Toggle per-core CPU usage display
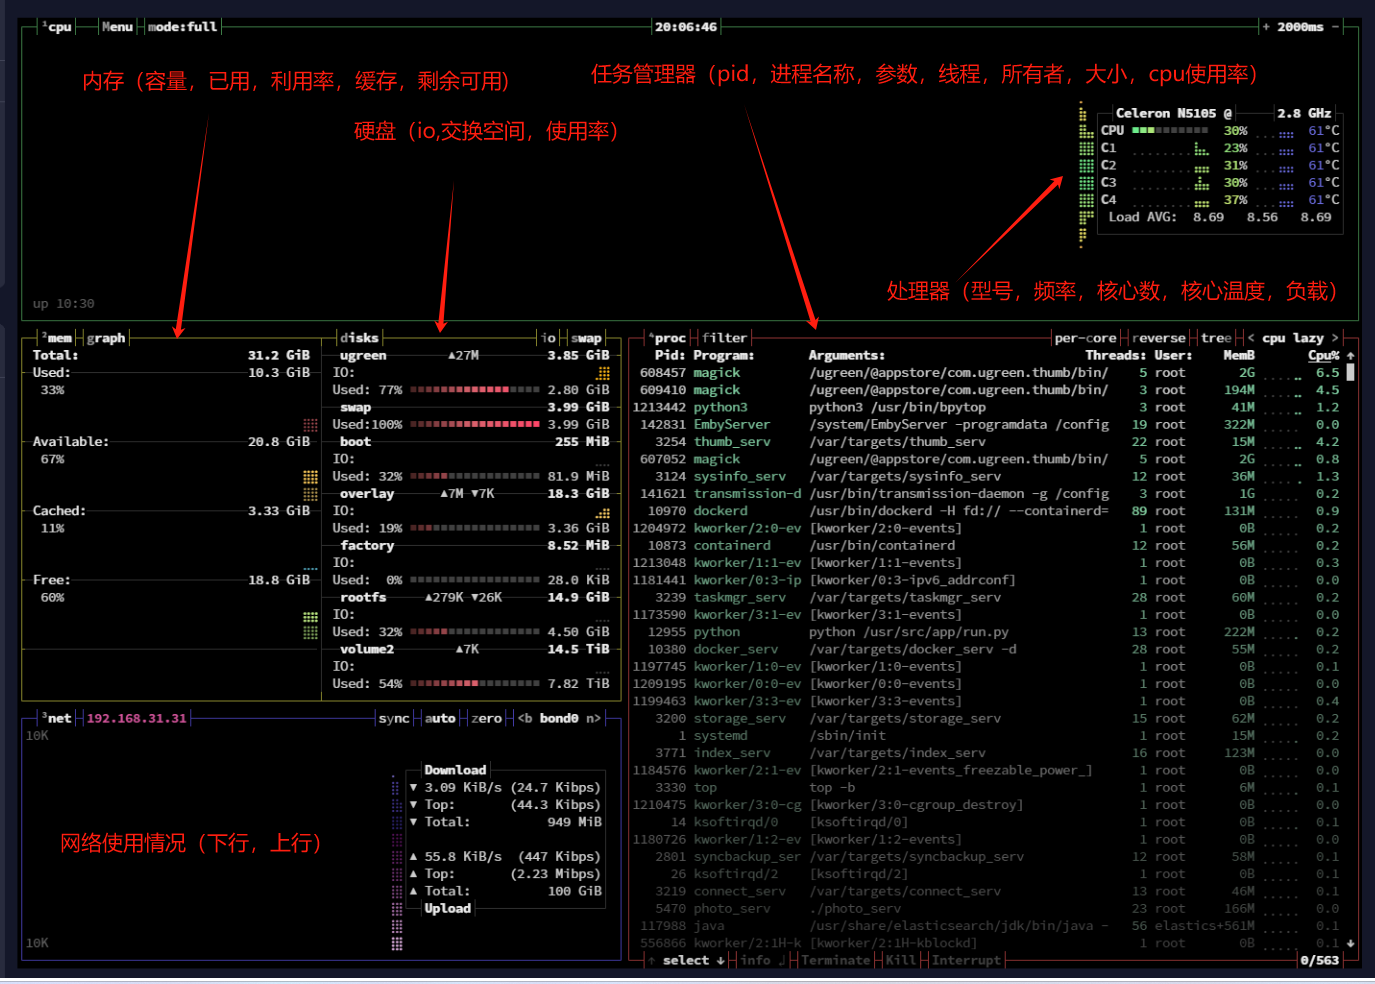The width and height of the screenshot is (1375, 984). (1085, 338)
